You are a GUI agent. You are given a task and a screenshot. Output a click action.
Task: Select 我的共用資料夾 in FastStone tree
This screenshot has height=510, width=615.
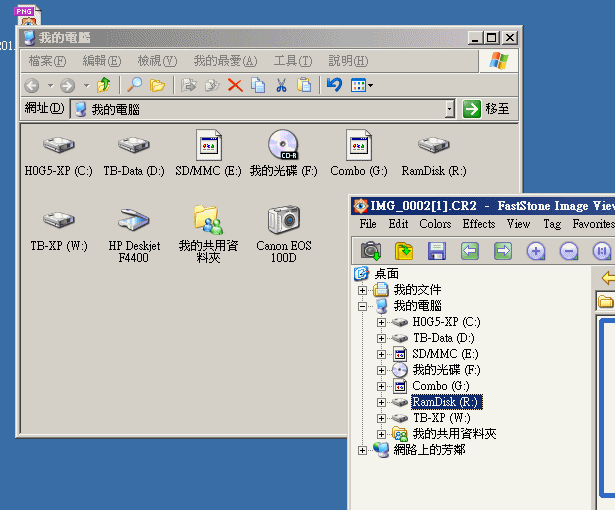[454, 434]
